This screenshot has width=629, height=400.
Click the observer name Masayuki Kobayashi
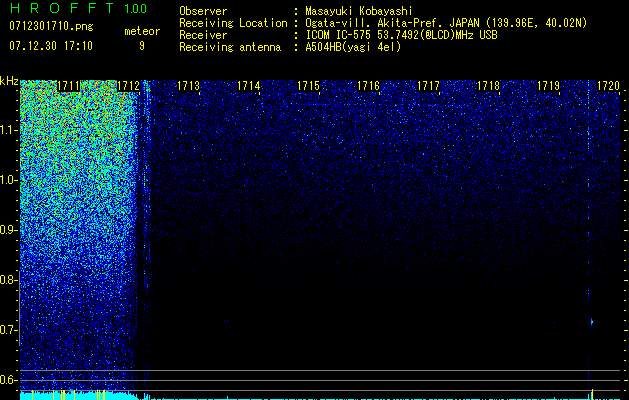pyautogui.click(x=358, y=12)
